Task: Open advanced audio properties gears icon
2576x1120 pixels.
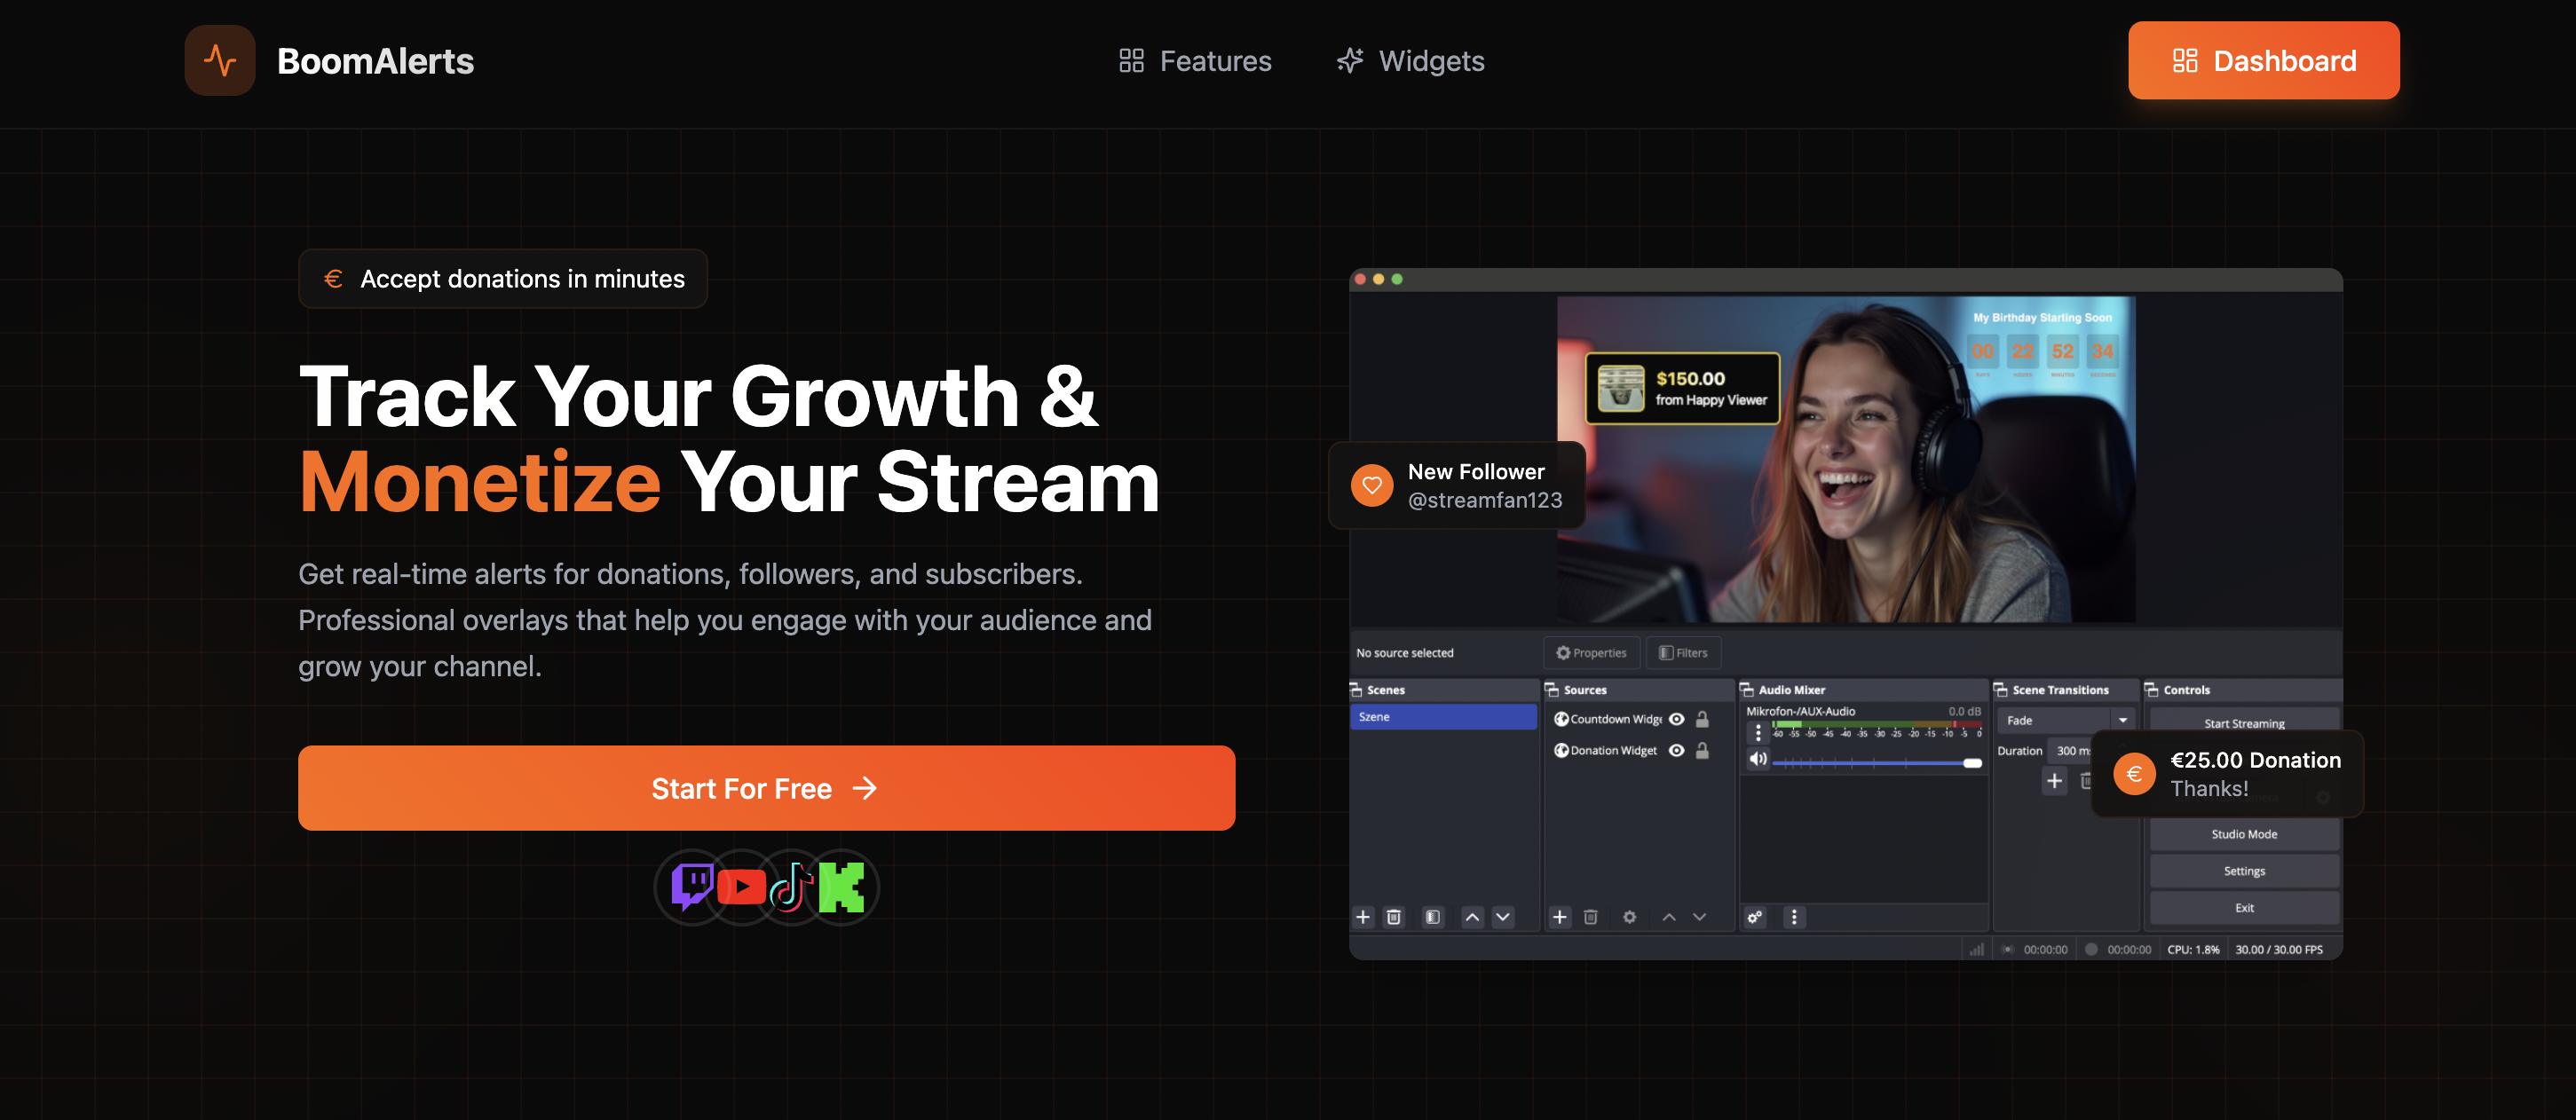Action: (x=1755, y=917)
